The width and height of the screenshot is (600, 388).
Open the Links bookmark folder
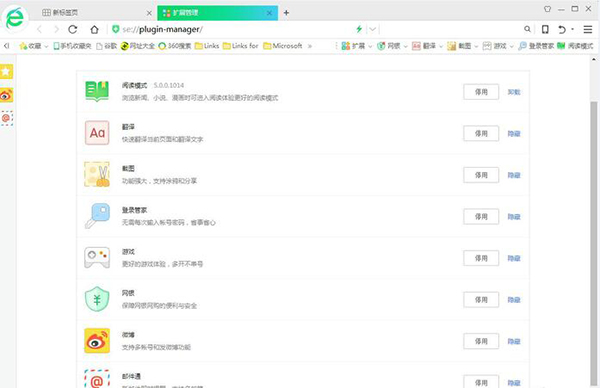pyautogui.click(x=207, y=46)
